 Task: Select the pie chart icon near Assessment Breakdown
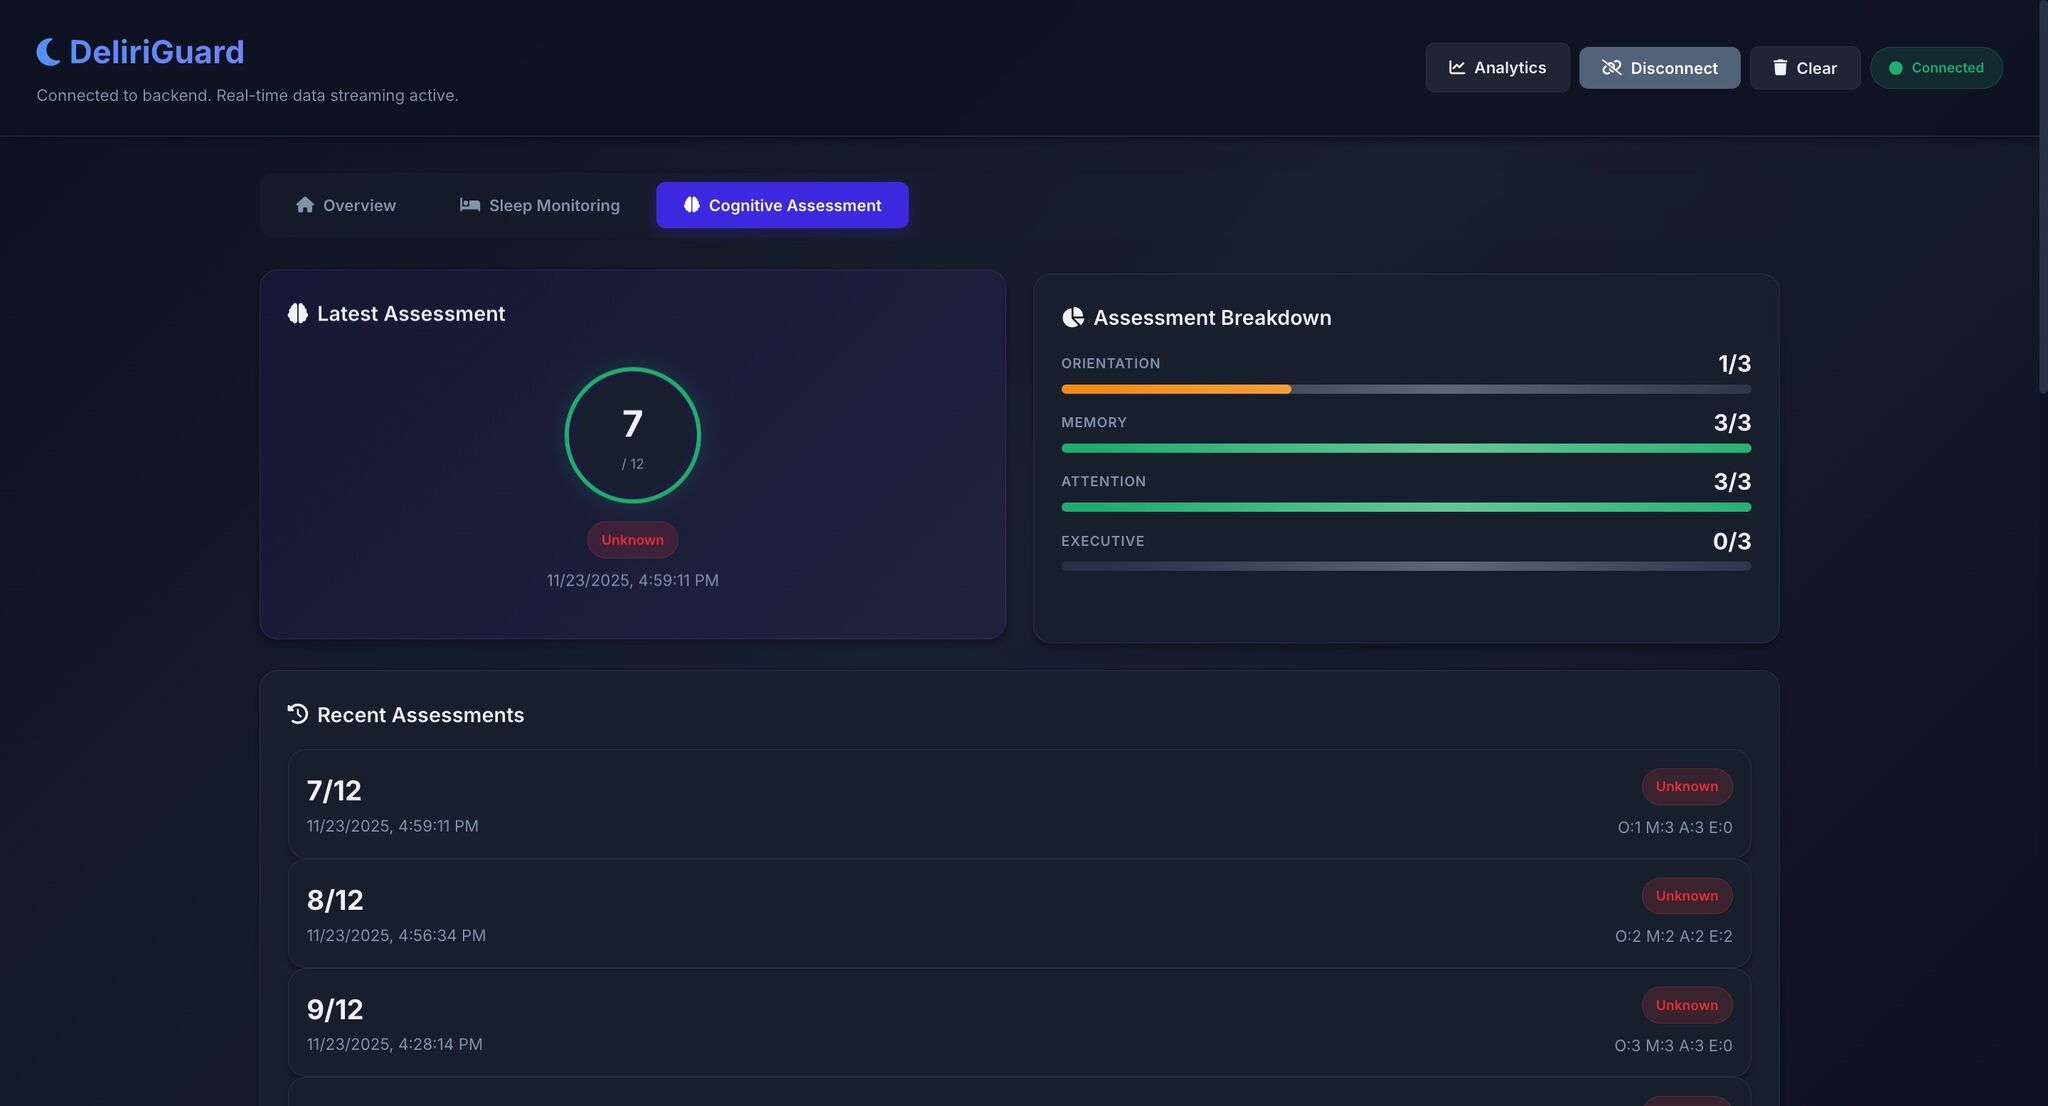click(x=1073, y=317)
